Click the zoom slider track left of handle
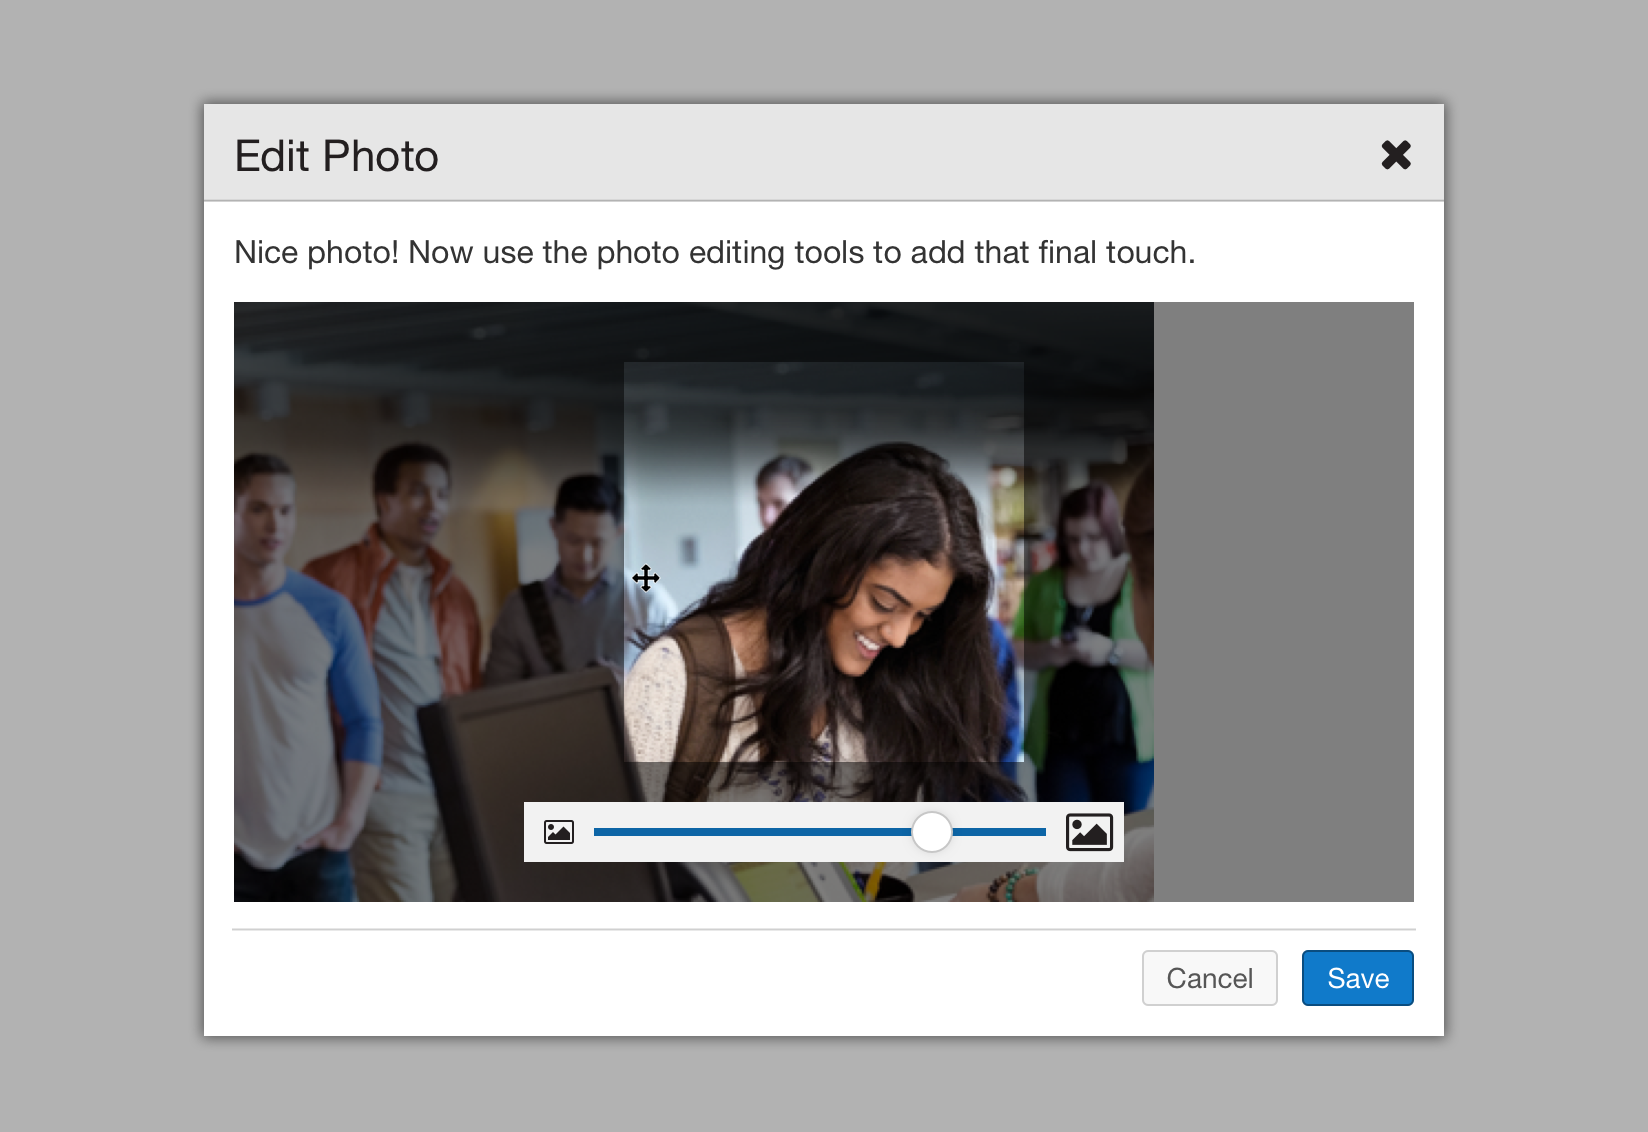Screen dimensions: 1648x1132 pyautogui.click(x=750, y=832)
